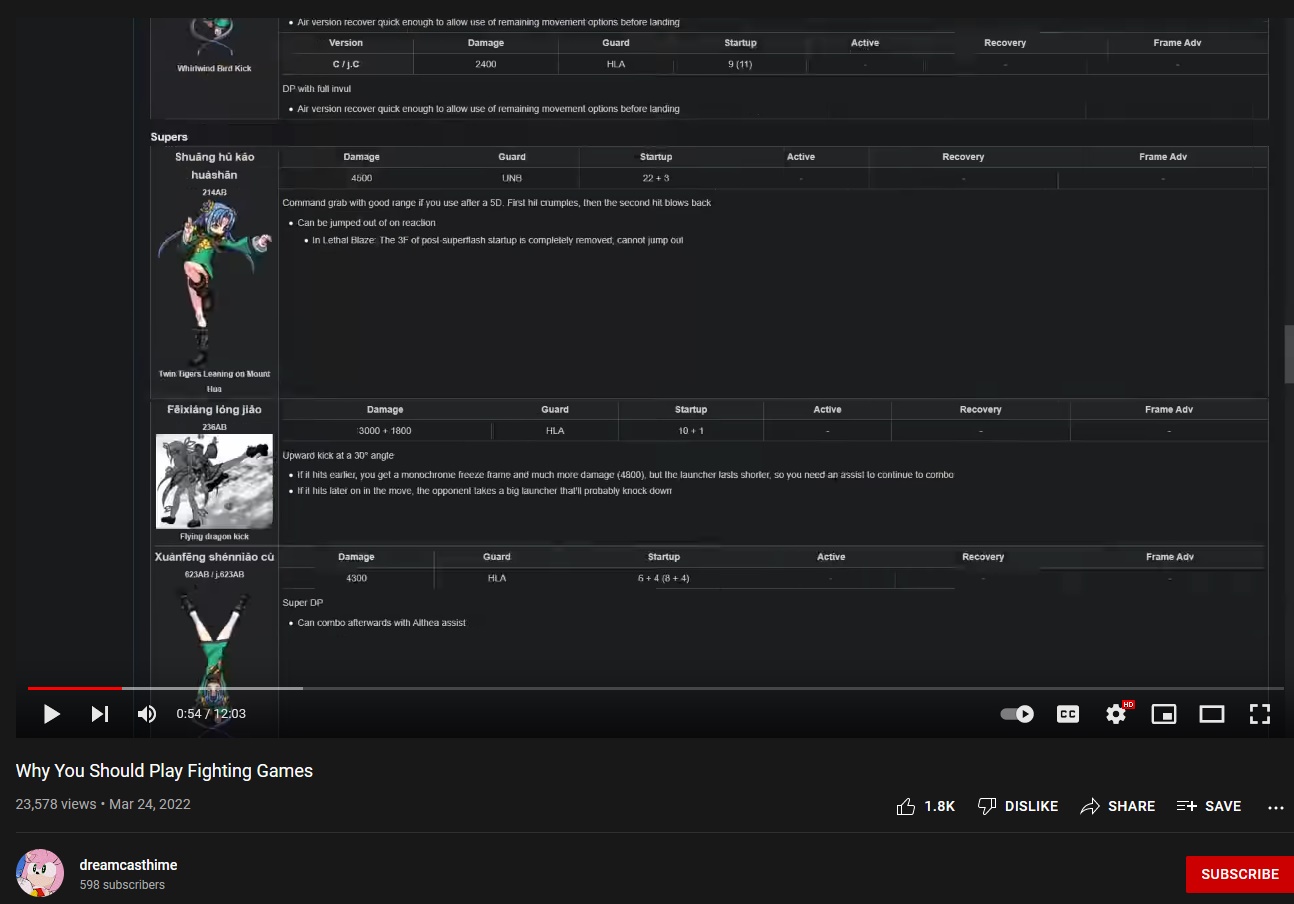Open dreamcasthime channel avatar
The height and width of the screenshot is (904, 1294).
[40, 873]
